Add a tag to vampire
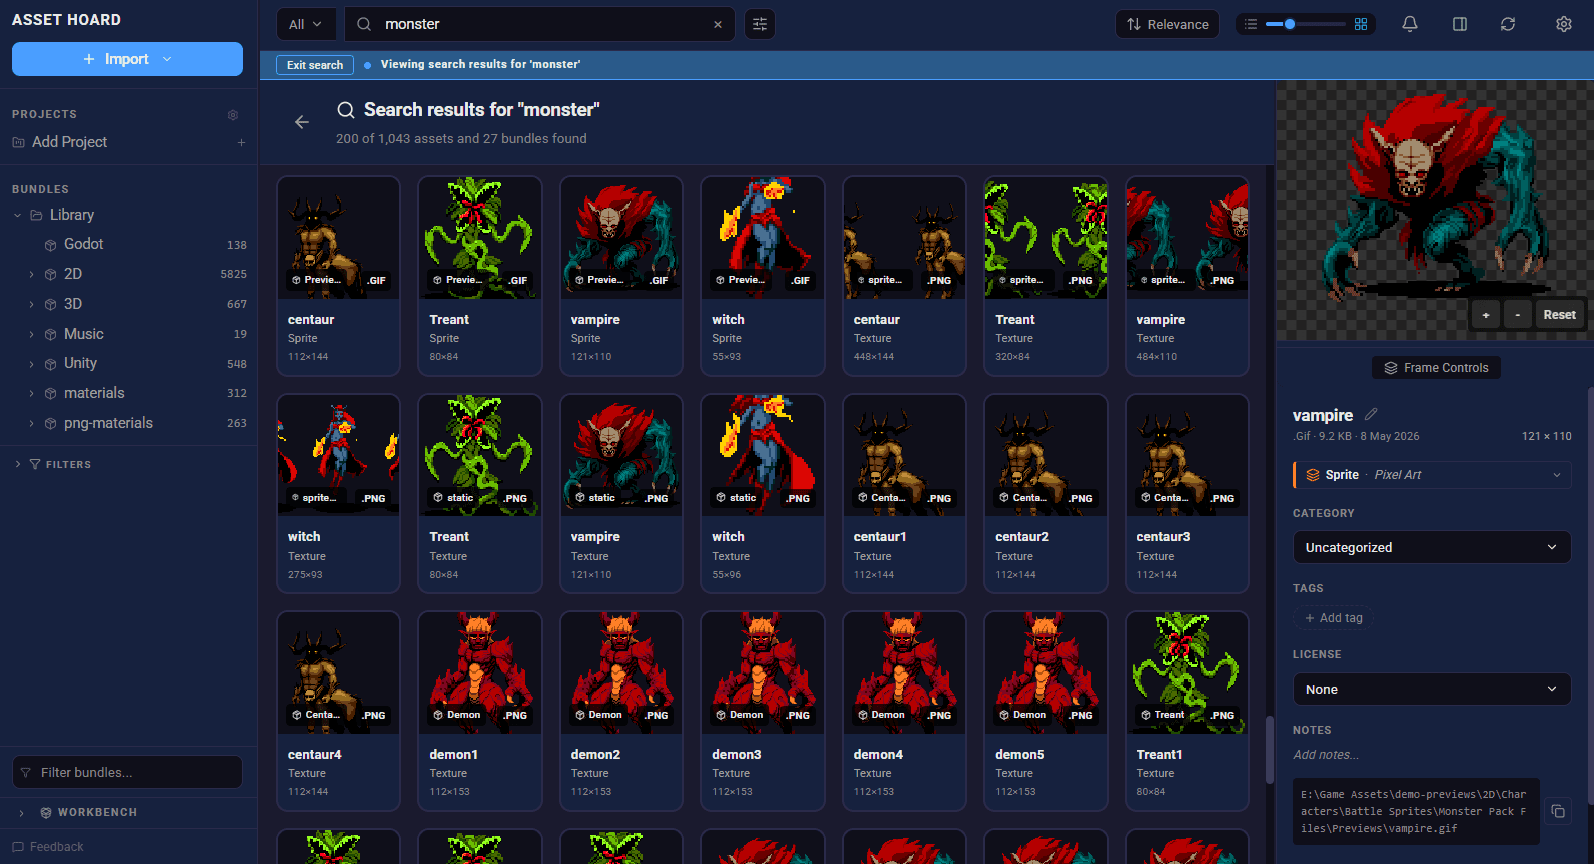The width and height of the screenshot is (1594, 864). pyautogui.click(x=1333, y=618)
